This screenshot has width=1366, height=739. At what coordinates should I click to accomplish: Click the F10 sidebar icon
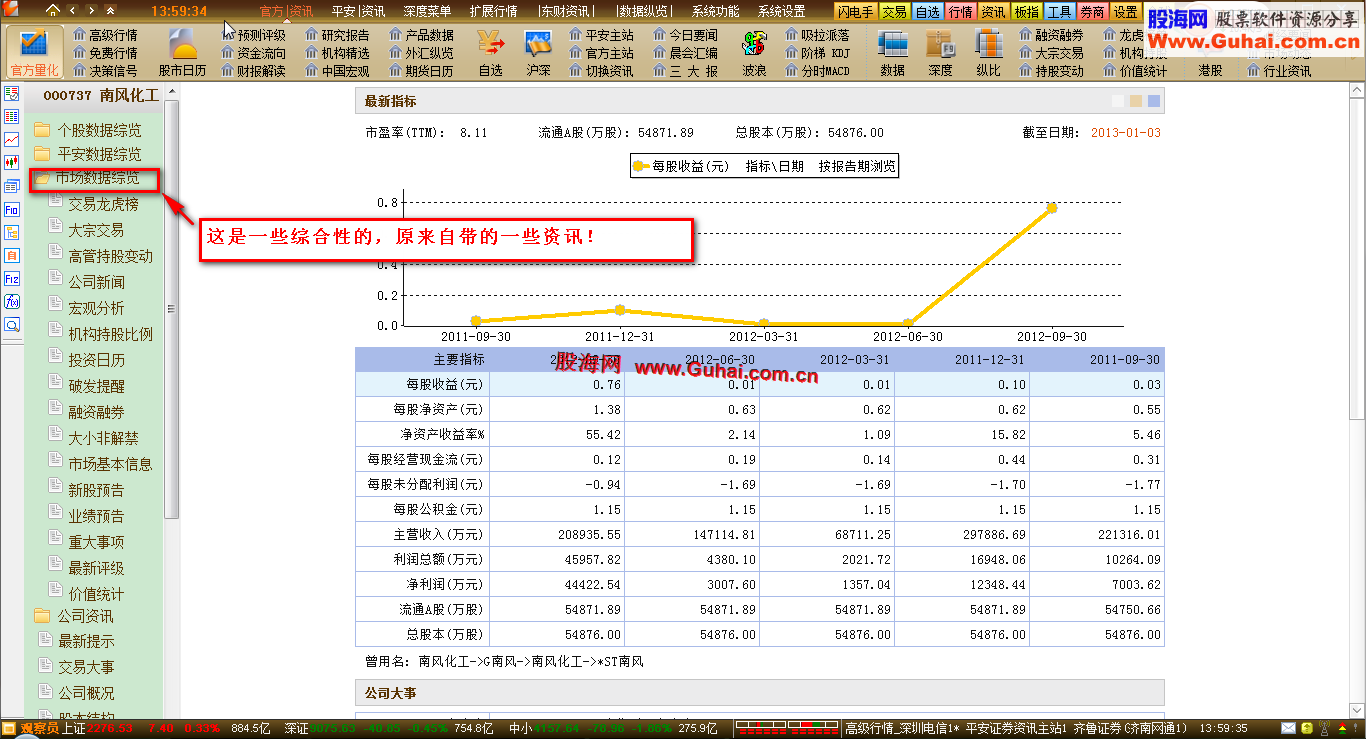pos(12,209)
